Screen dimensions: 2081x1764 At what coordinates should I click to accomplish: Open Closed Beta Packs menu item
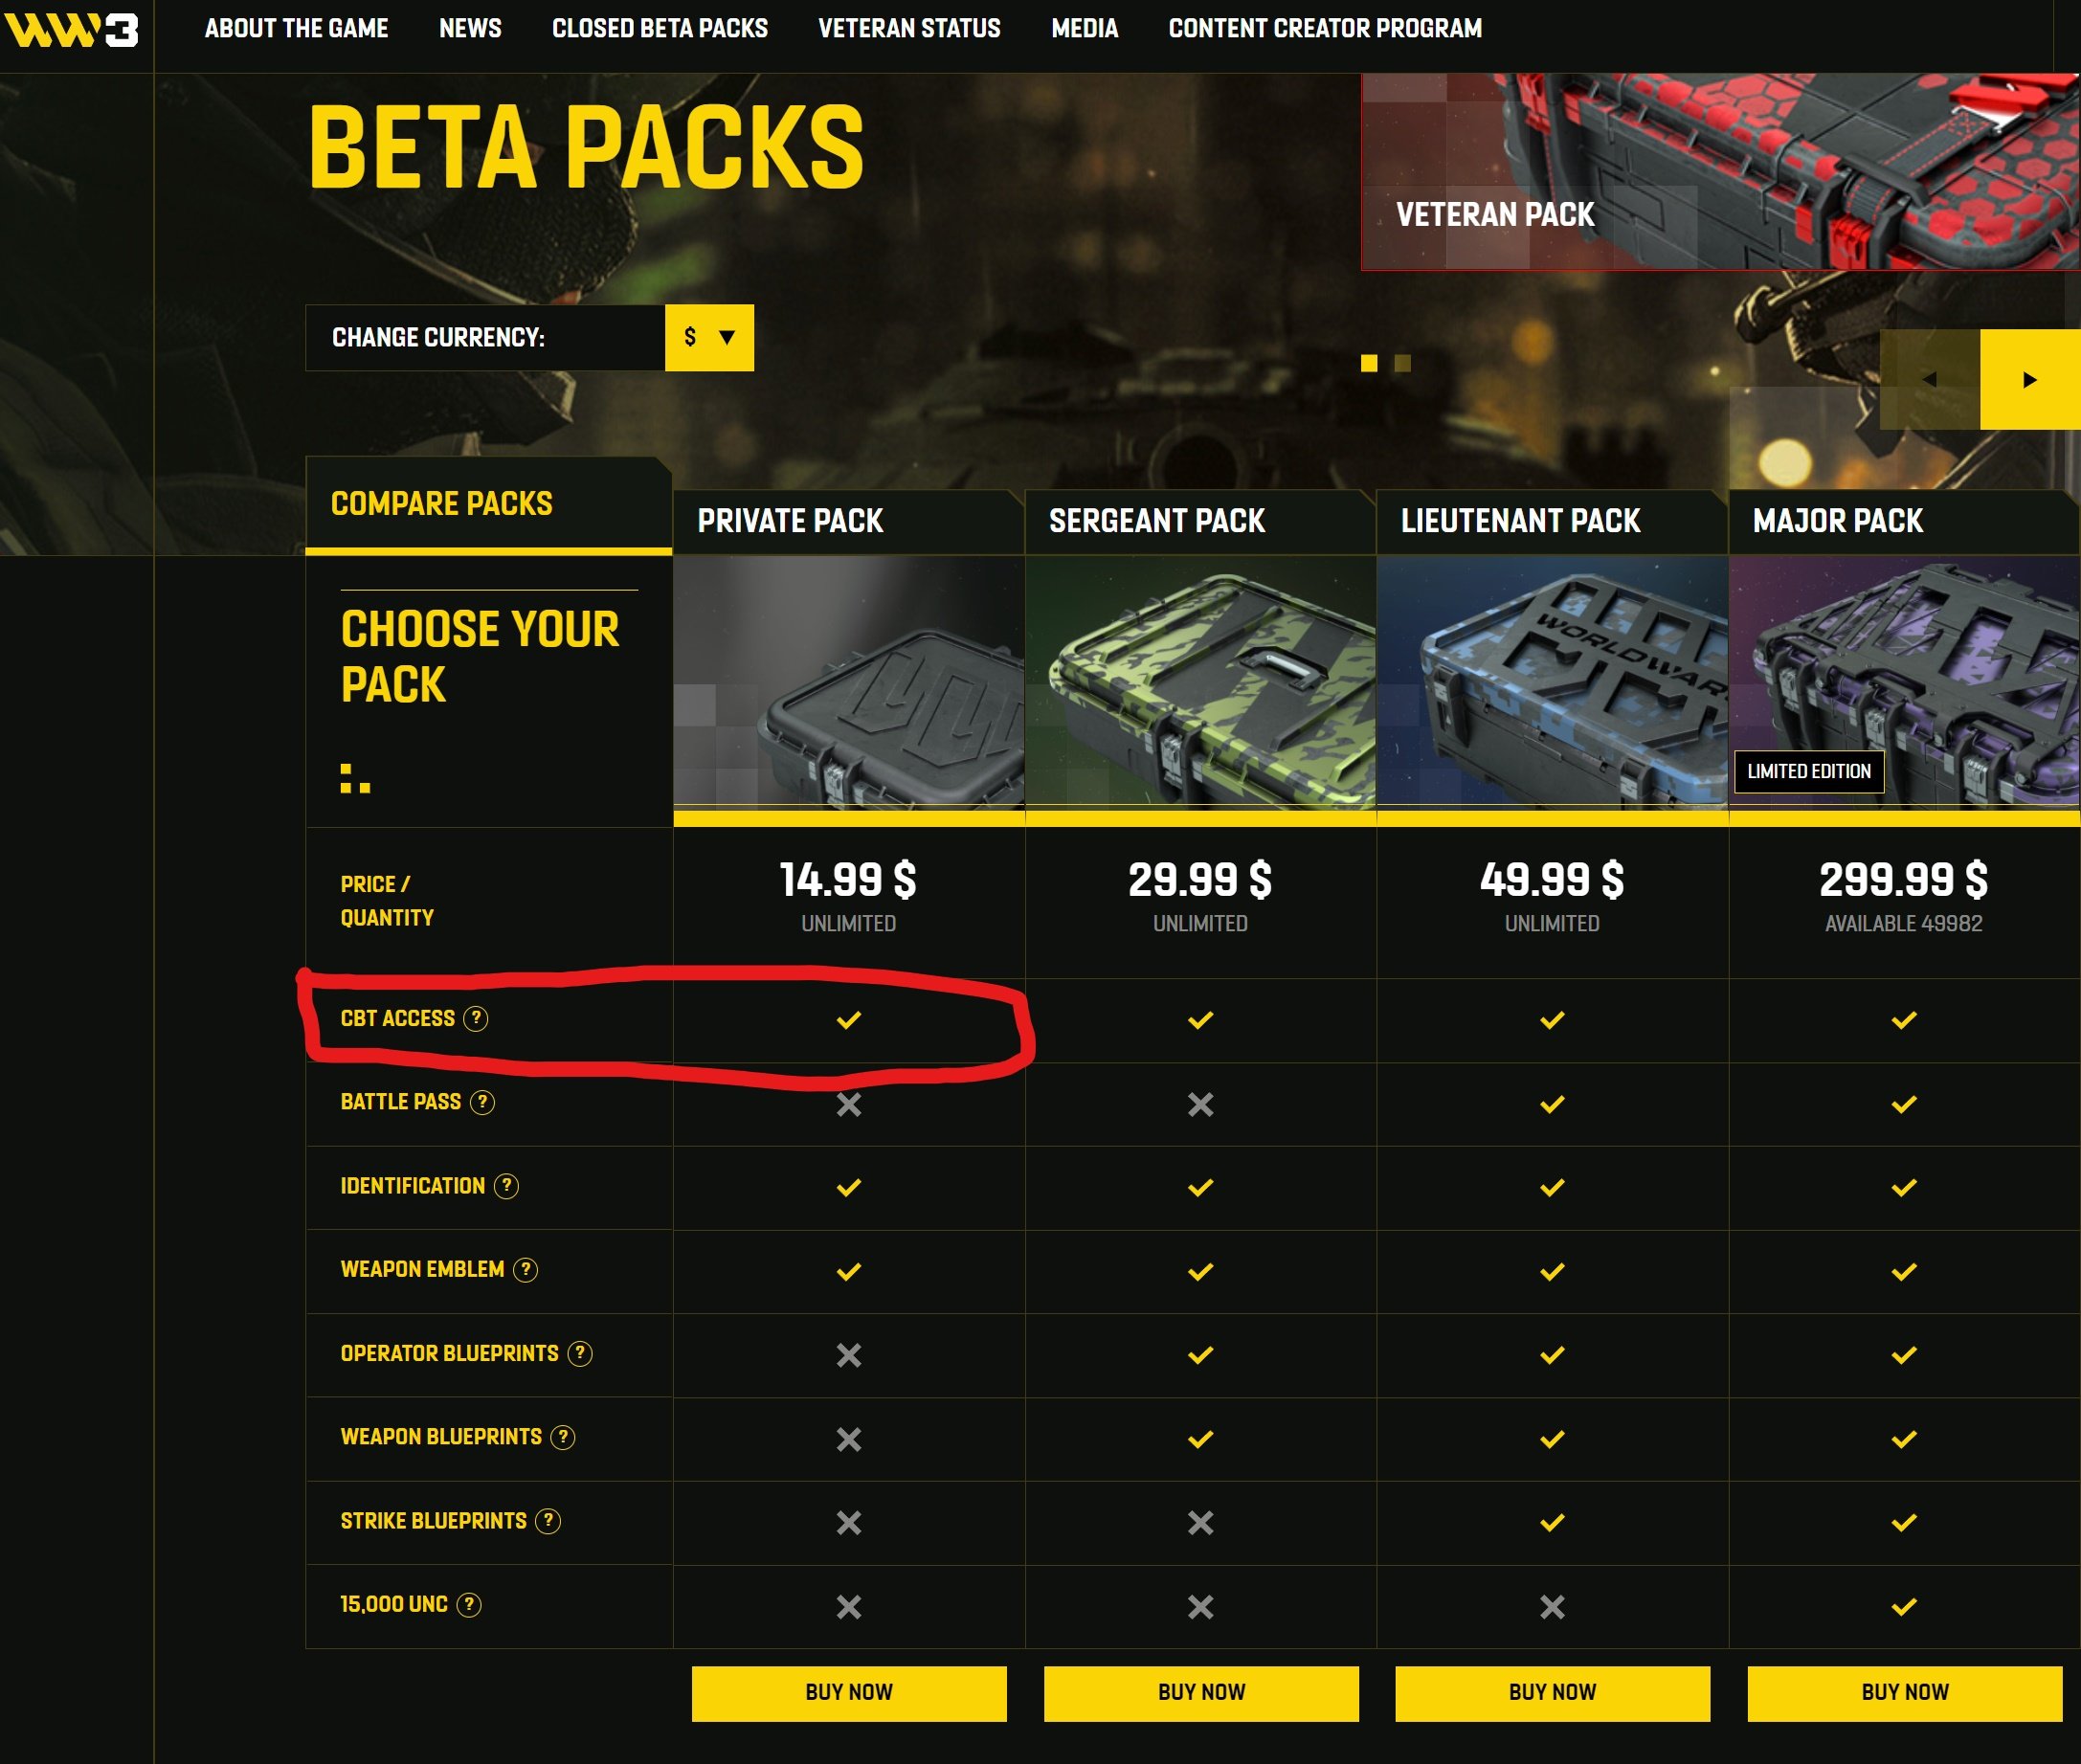(x=660, y=28)
